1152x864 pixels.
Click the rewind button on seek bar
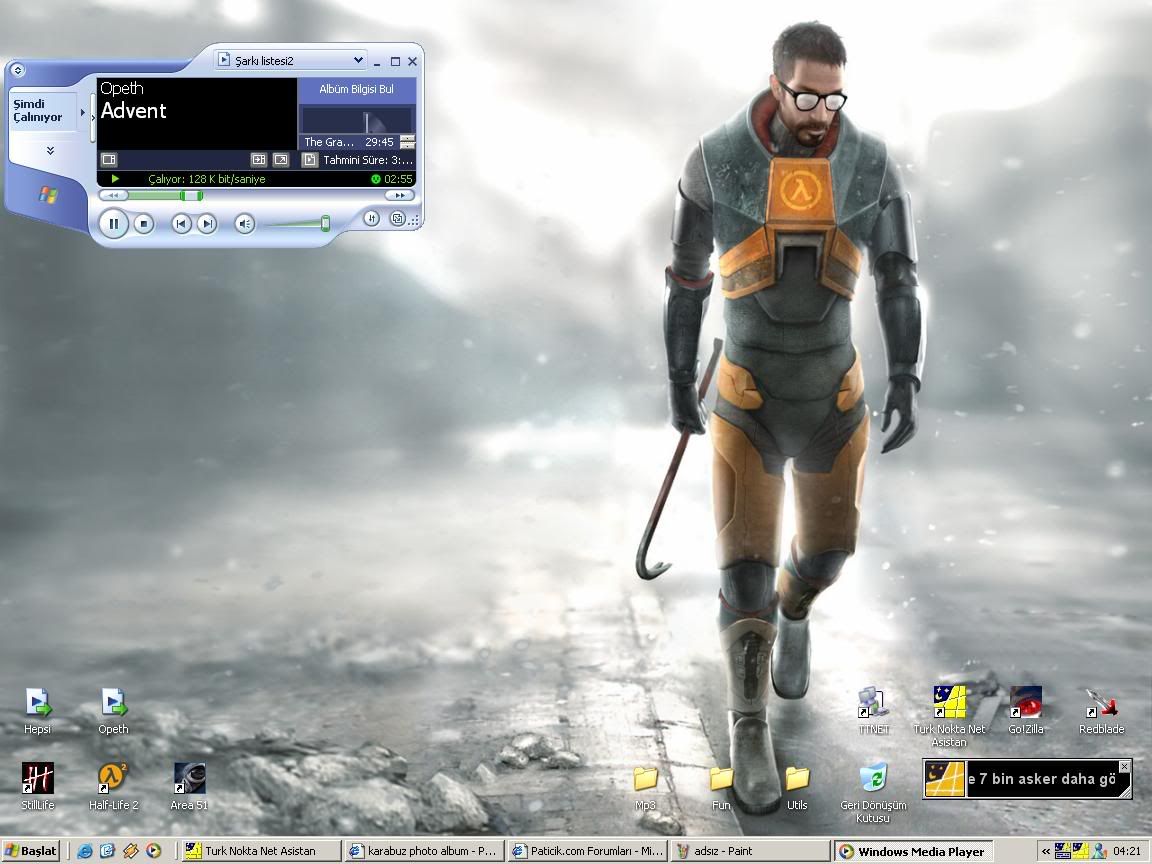[113, 196]
